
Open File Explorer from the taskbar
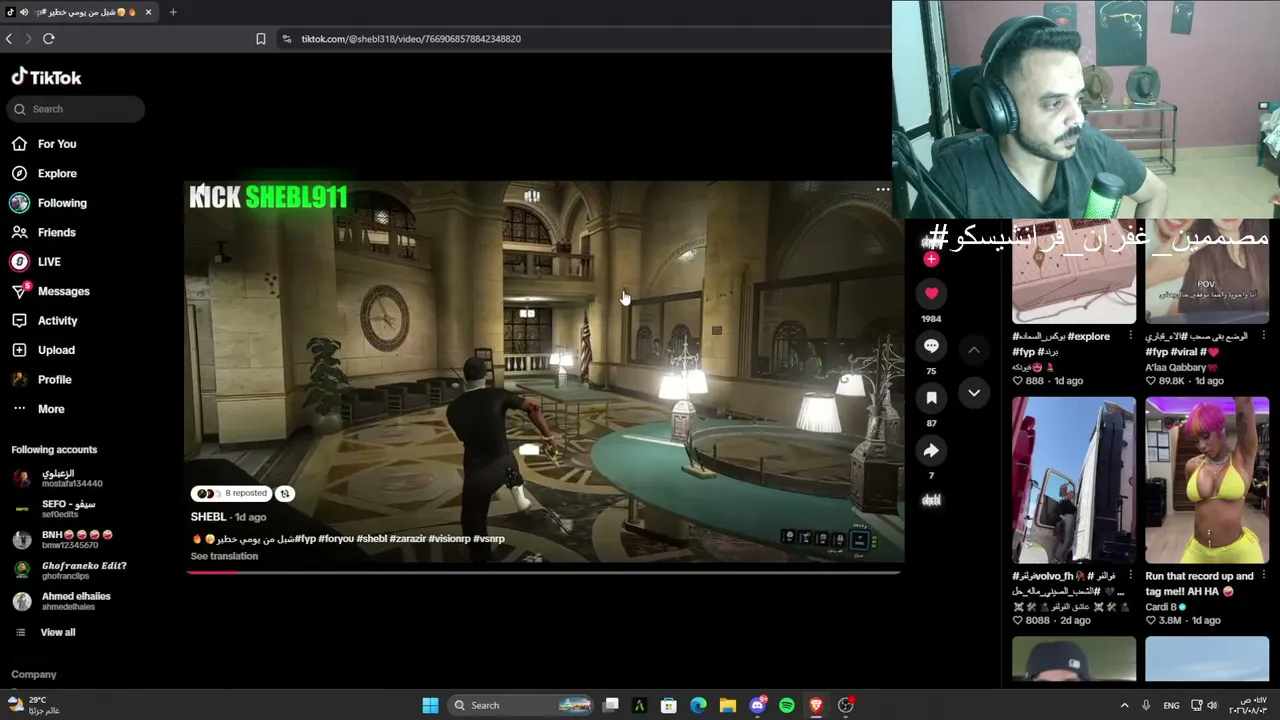tap(728, 705)
